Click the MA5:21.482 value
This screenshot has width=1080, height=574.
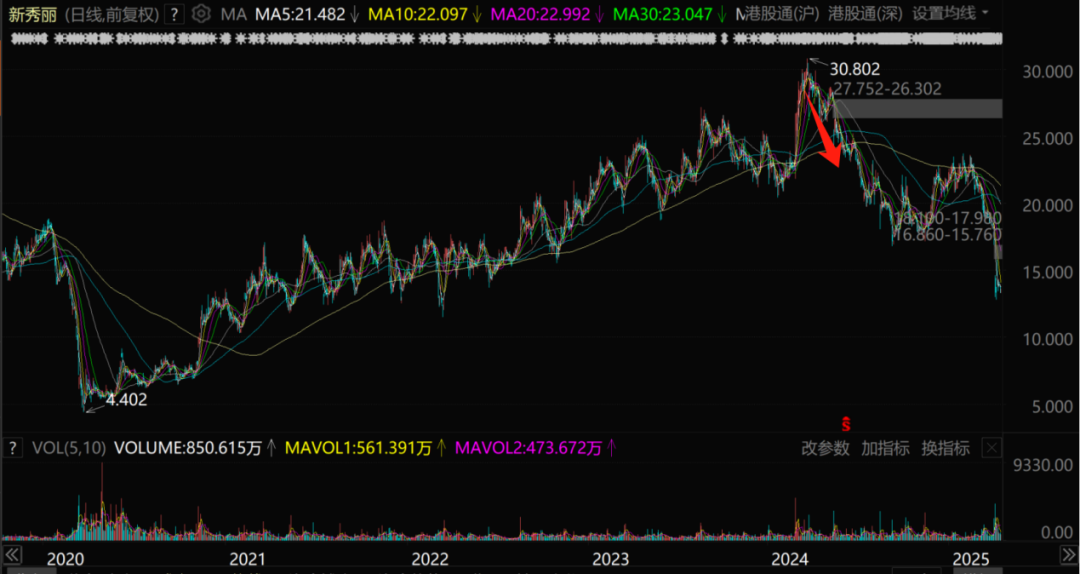300,14
